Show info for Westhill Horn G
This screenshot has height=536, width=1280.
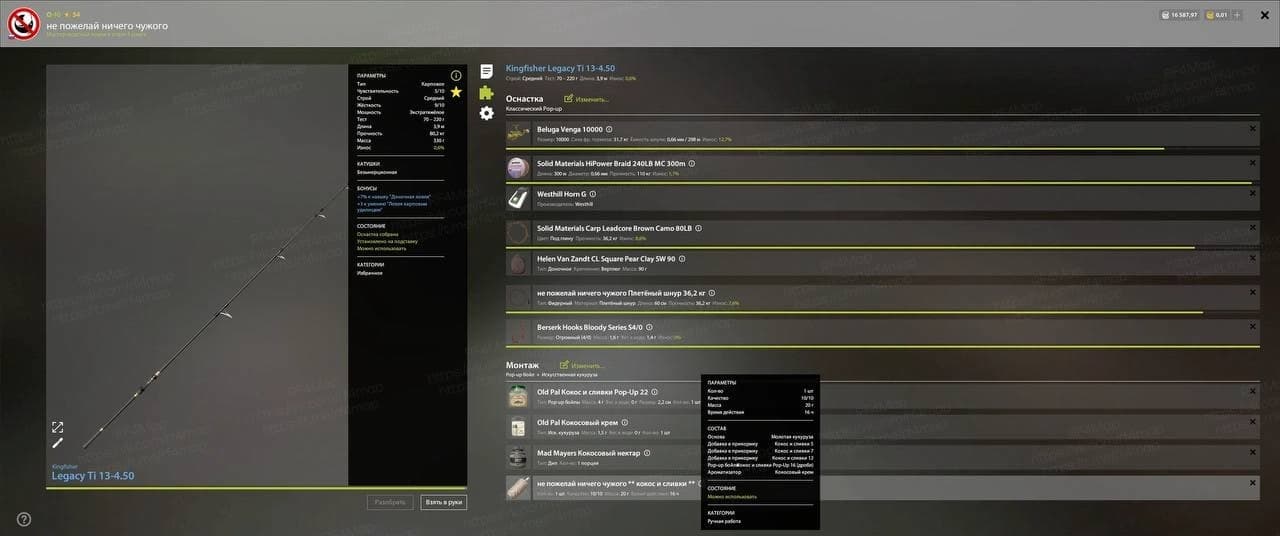pyautogui.click(x=592, y=194)
